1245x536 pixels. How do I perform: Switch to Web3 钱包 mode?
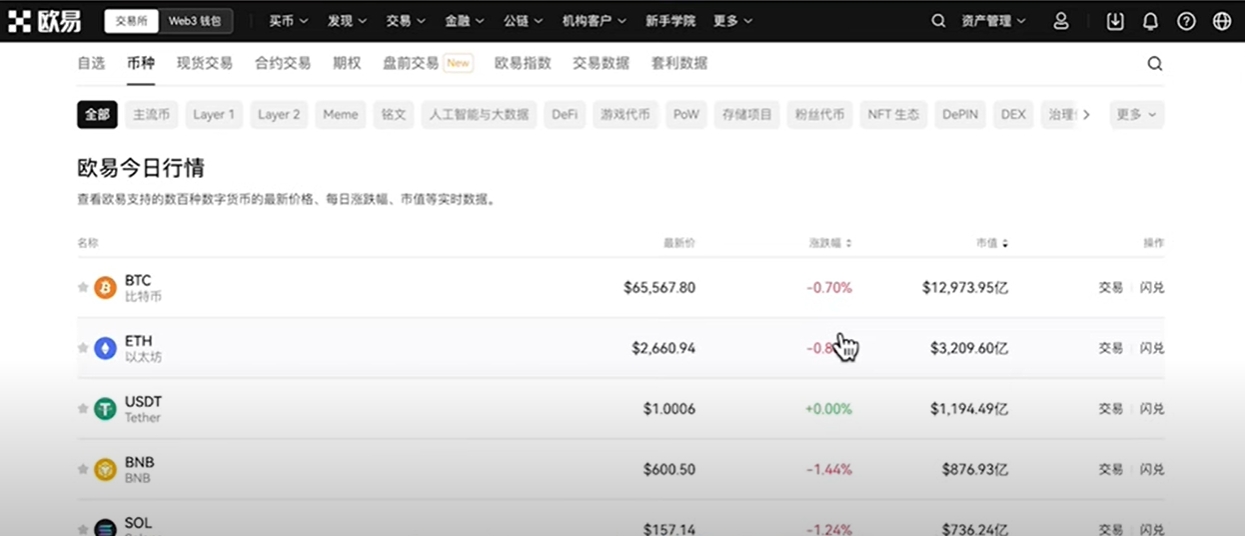(194, 21)
